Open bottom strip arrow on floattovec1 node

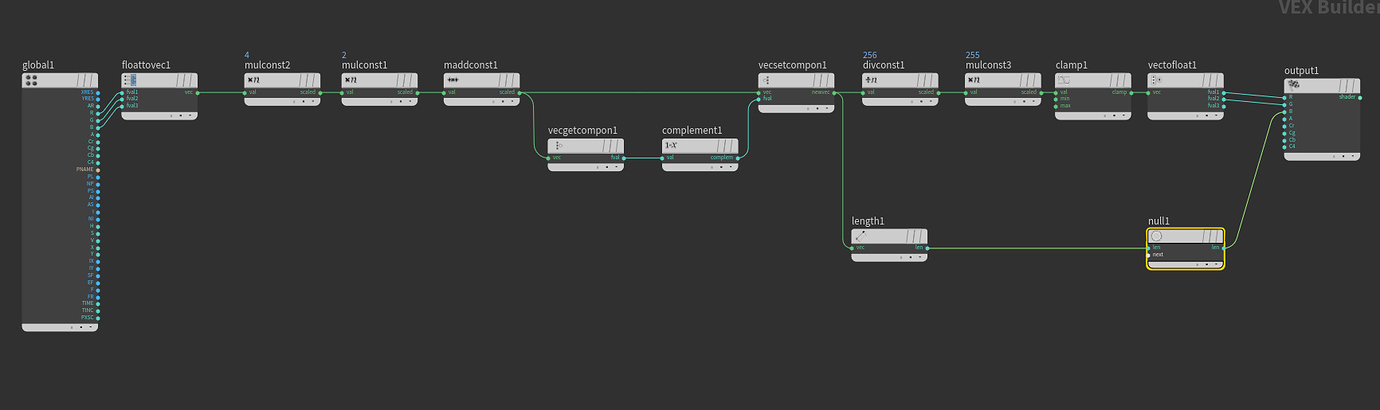point(190,116)
